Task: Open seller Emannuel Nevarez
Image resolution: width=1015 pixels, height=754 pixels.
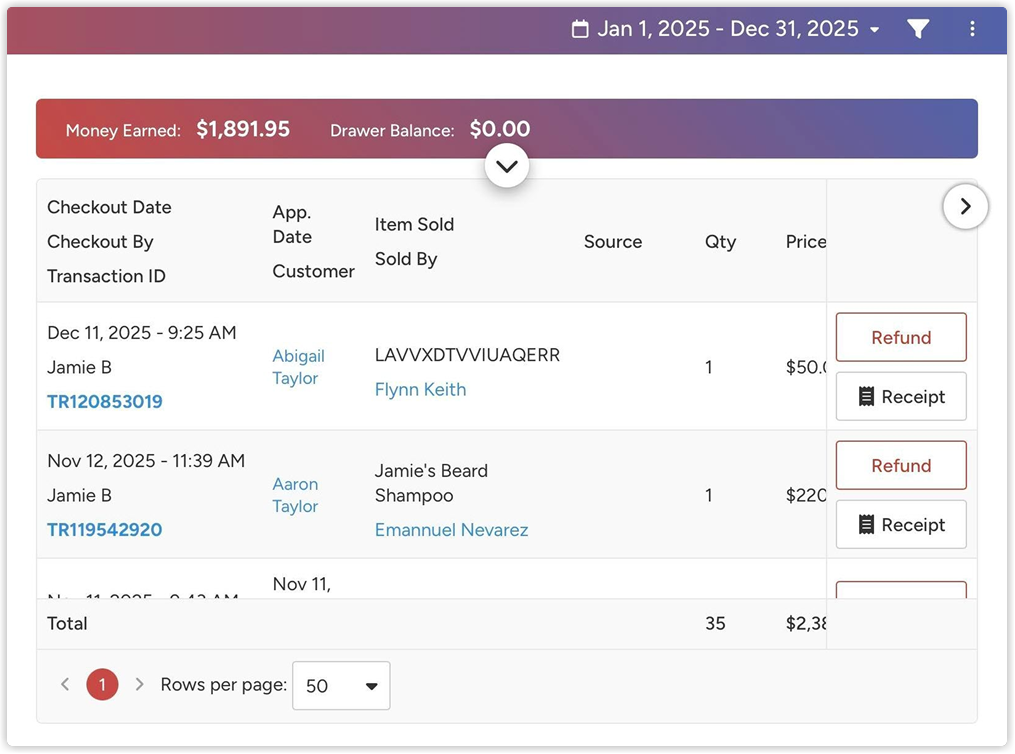Action: click(x=451, y=530)
